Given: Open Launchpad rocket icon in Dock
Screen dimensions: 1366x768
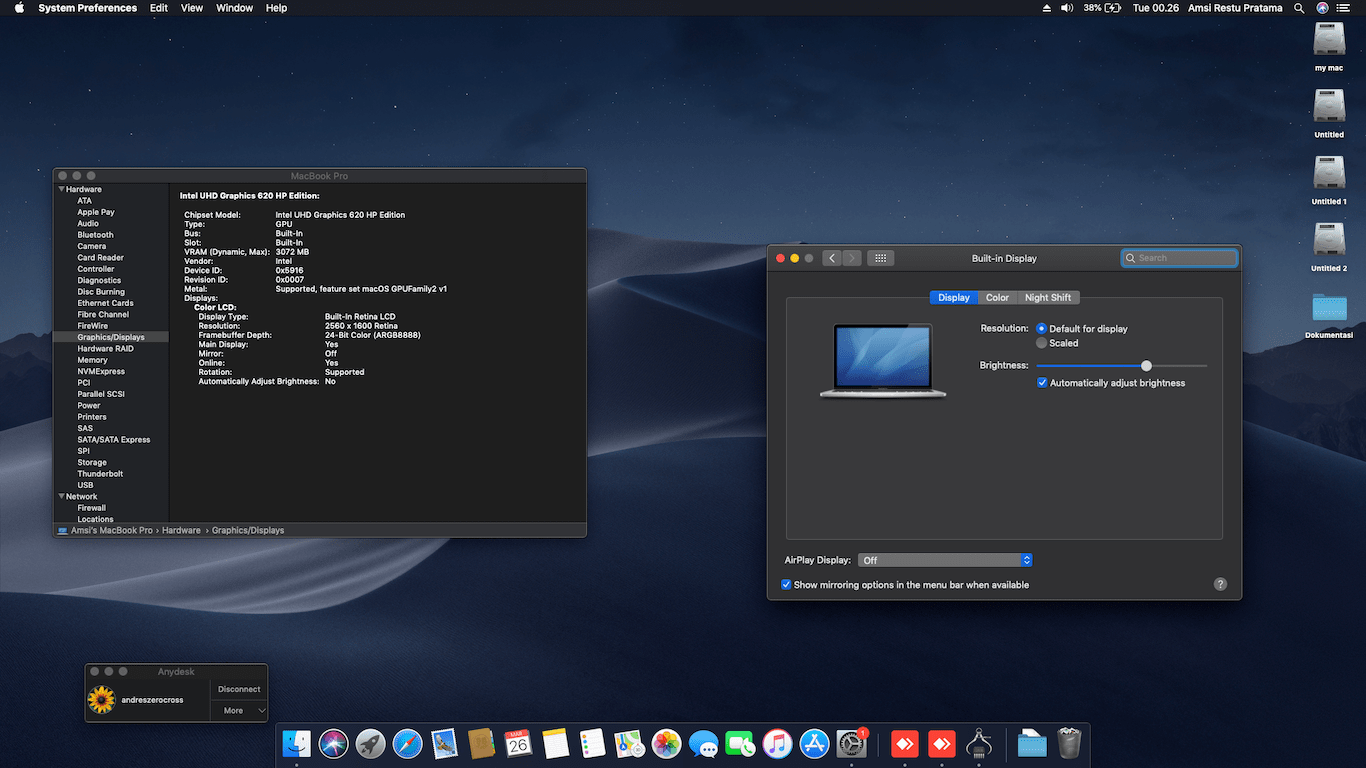Looking at the screenshot, I should [370, 744].
